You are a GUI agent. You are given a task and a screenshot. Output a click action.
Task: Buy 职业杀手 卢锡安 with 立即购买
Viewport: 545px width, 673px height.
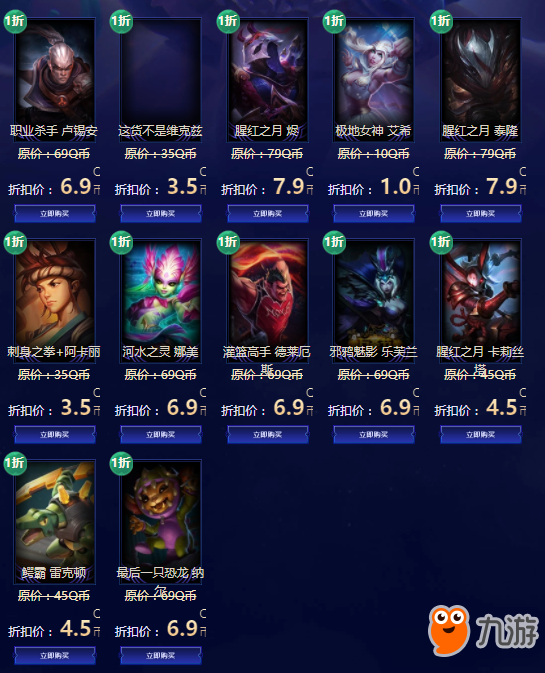click(54, 213)
